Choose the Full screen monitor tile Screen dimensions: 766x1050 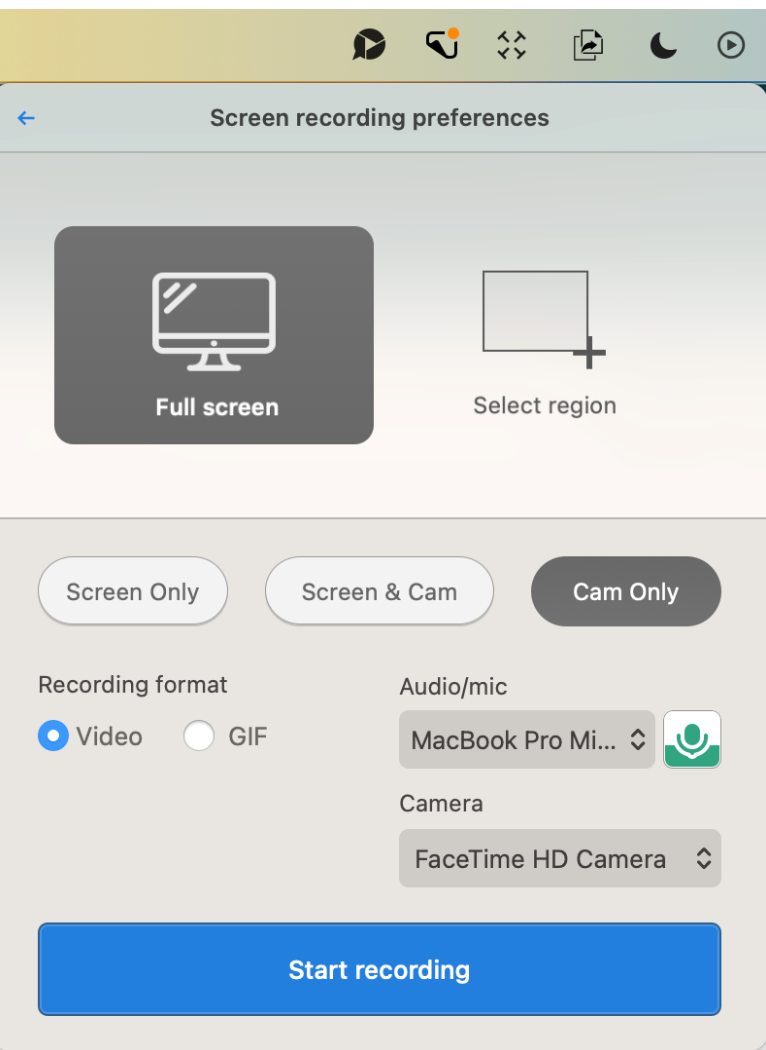pos(214,335)
